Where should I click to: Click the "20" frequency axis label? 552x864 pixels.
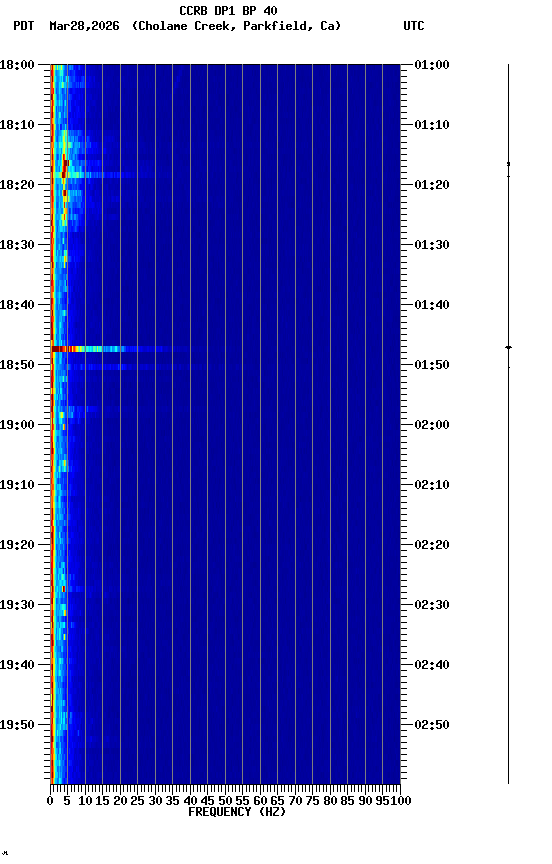[x=120, y=801]
